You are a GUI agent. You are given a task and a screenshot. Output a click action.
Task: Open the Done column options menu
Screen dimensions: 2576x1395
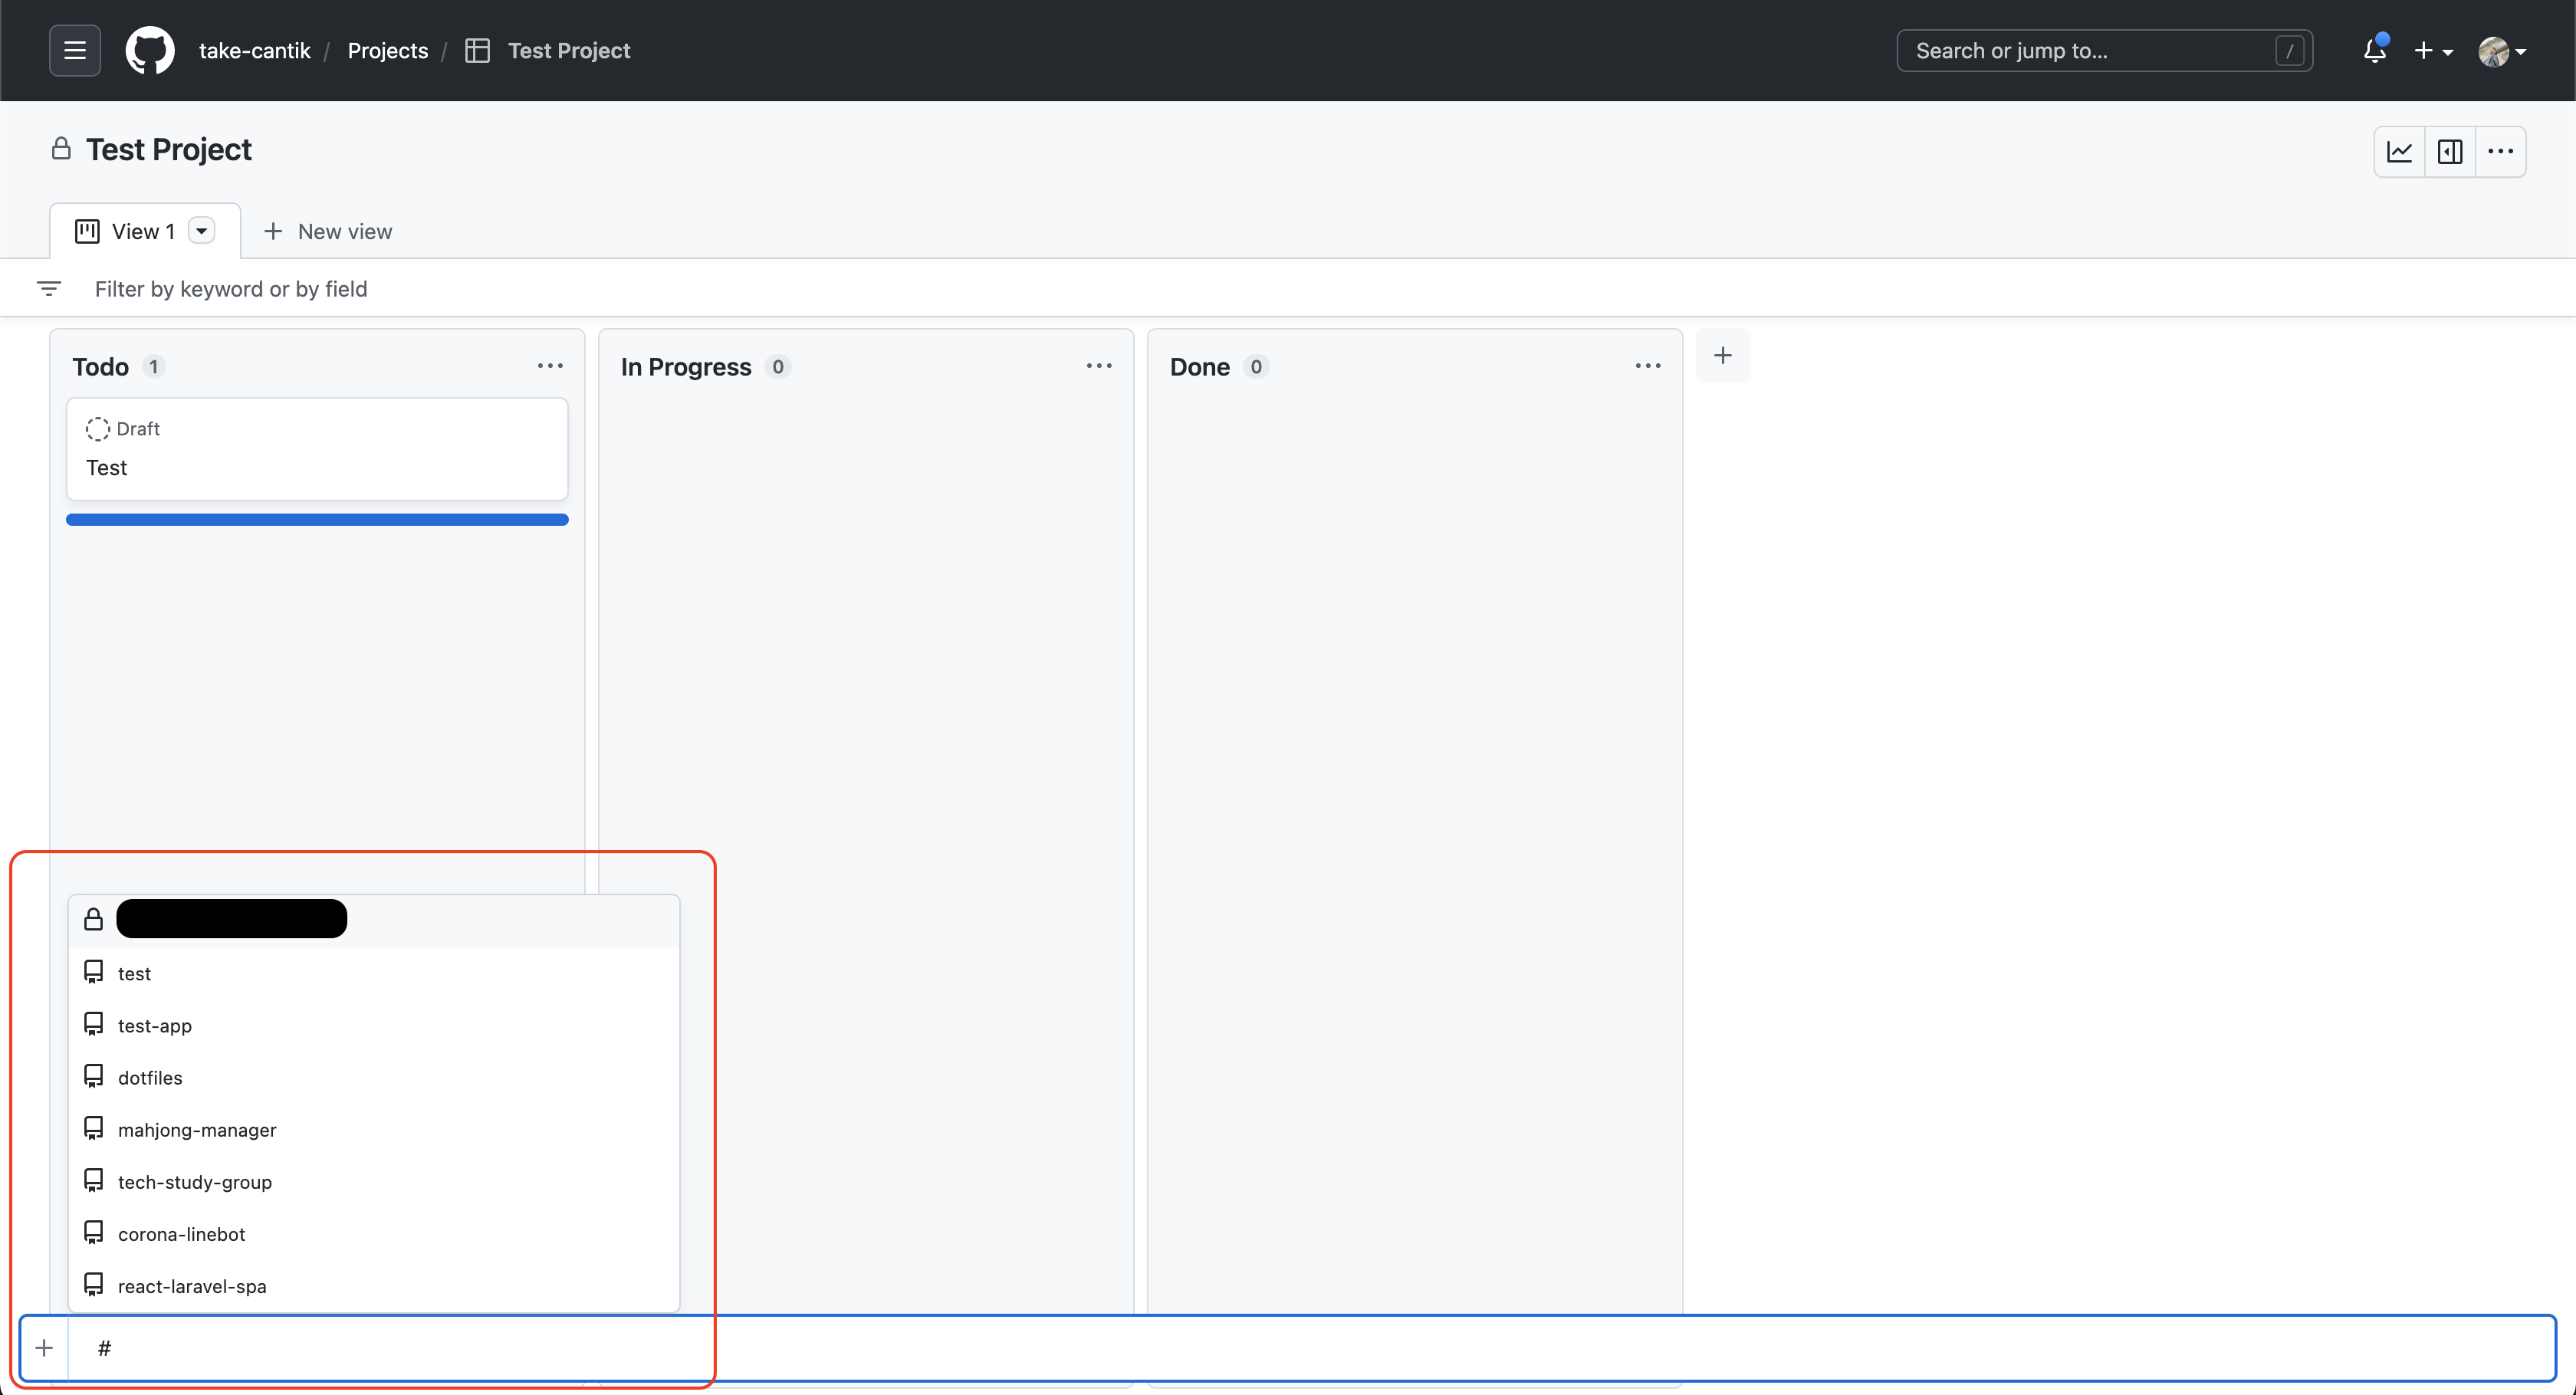click(1647, 365)
